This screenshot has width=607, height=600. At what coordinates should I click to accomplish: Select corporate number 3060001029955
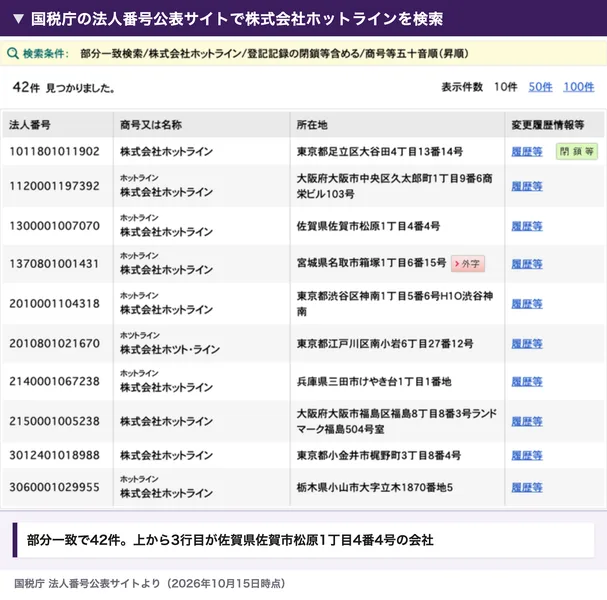54,487
